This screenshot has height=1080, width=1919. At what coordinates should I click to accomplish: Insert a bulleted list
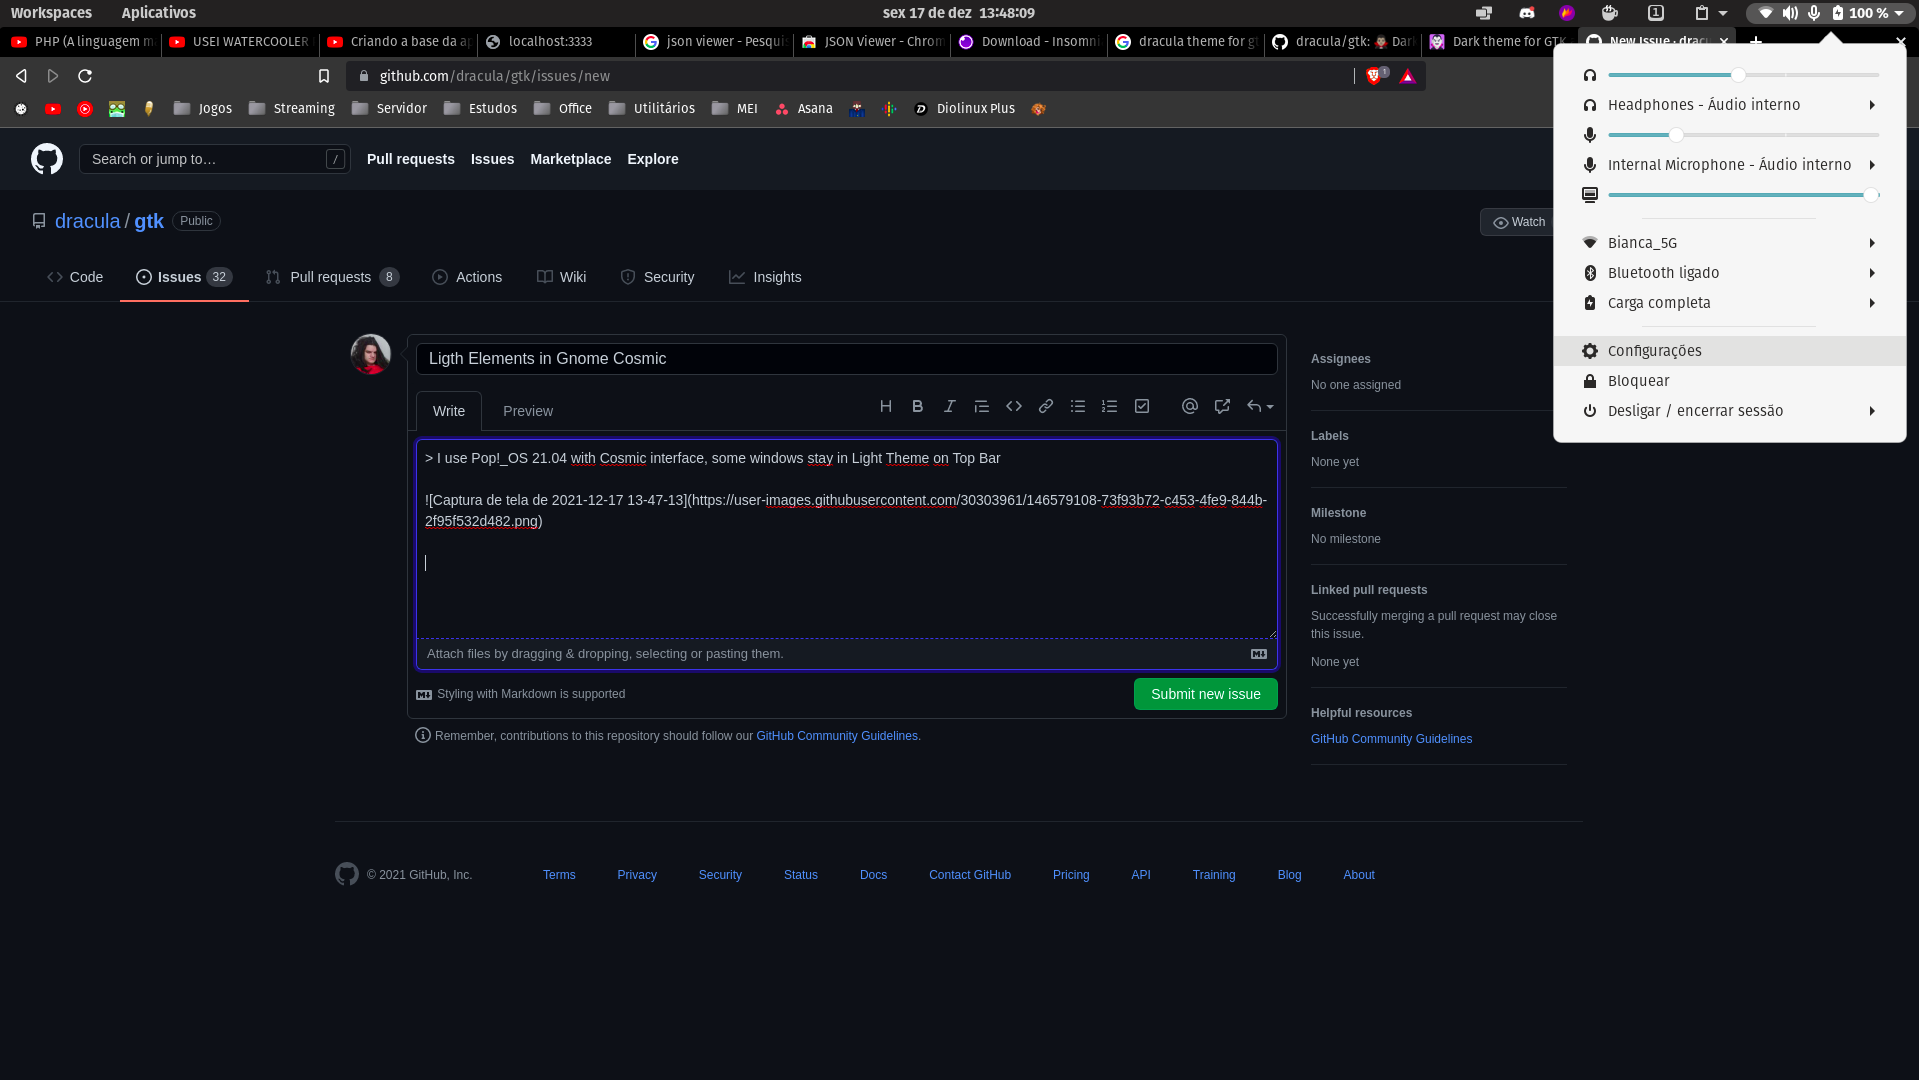tap(1078, 406)
